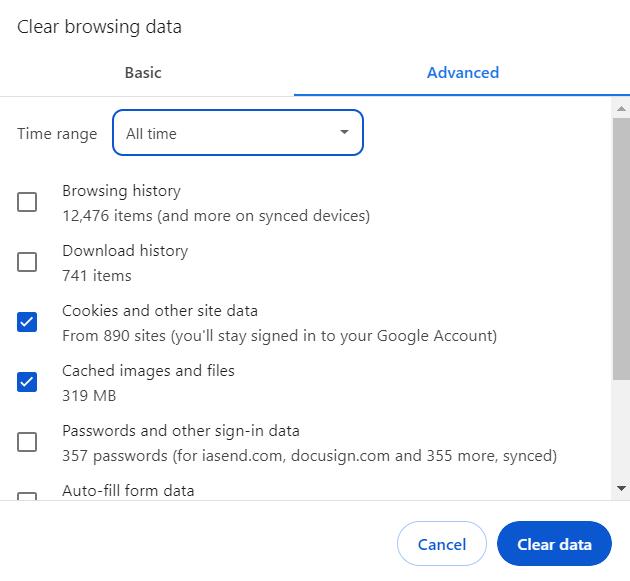The image size is (630, 581).
Task: Click the 'Auto-fill form data' label
Action: coord(128,491)
